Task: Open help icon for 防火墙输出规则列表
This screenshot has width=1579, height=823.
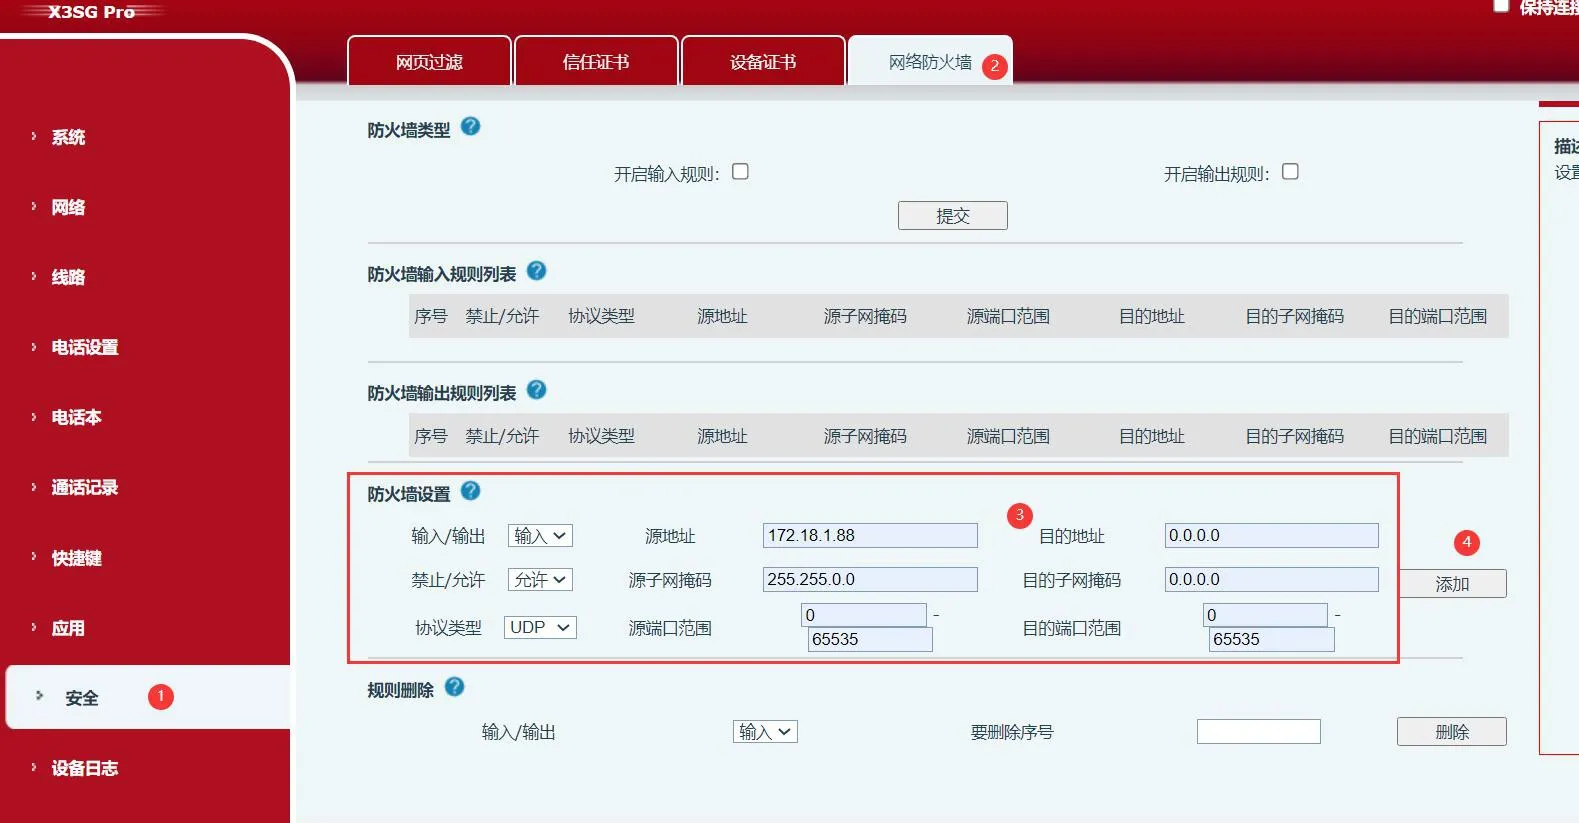Action: (x=536, y=390)
